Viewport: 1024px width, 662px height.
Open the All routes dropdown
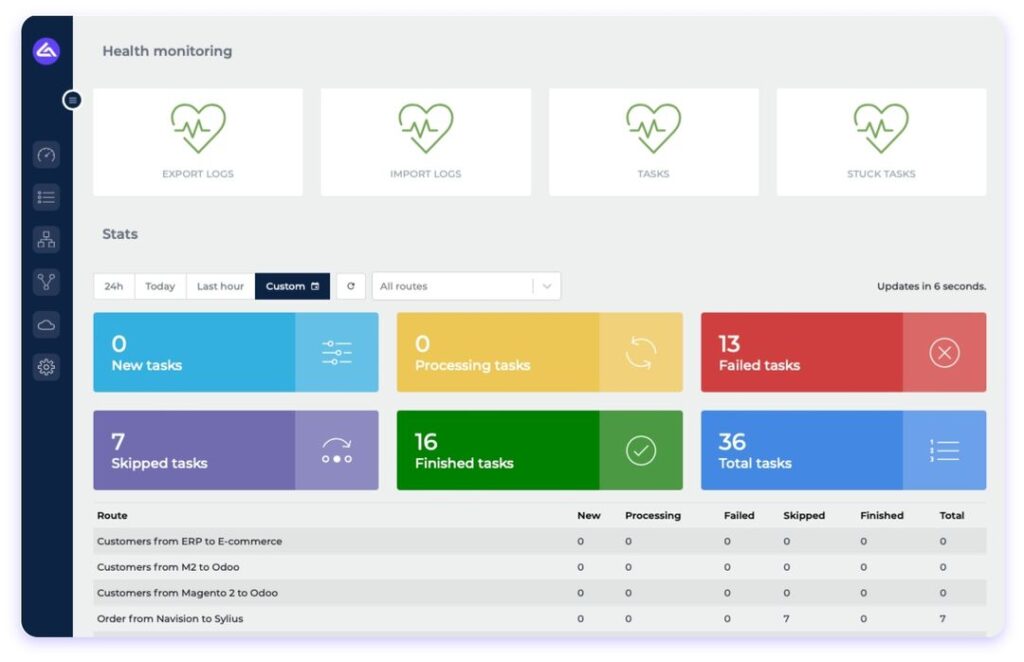pyautogui.click(x=465, y=286)
